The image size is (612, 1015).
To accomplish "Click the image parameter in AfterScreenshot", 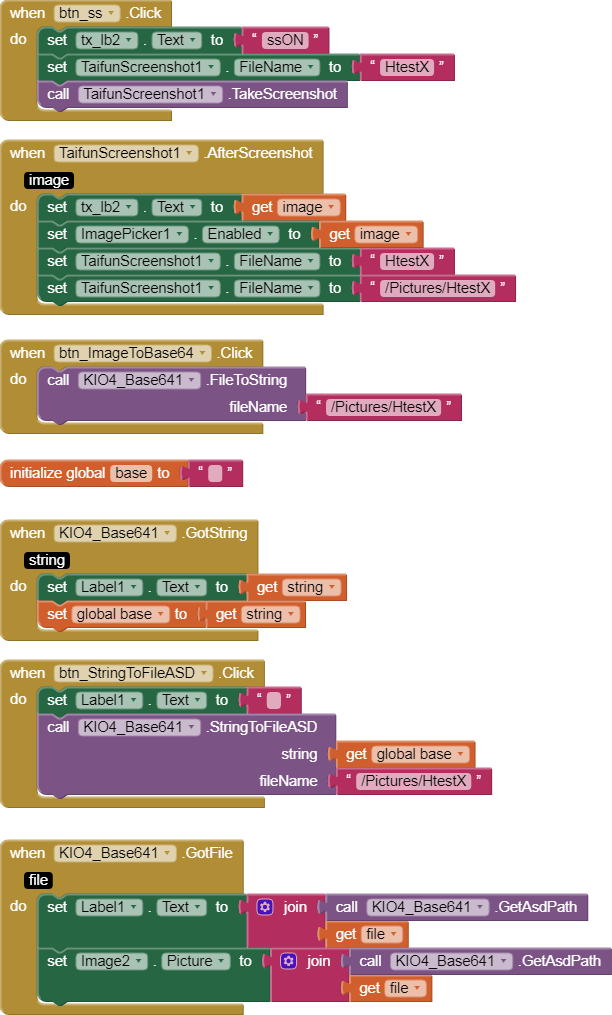I will coord(49,180).
